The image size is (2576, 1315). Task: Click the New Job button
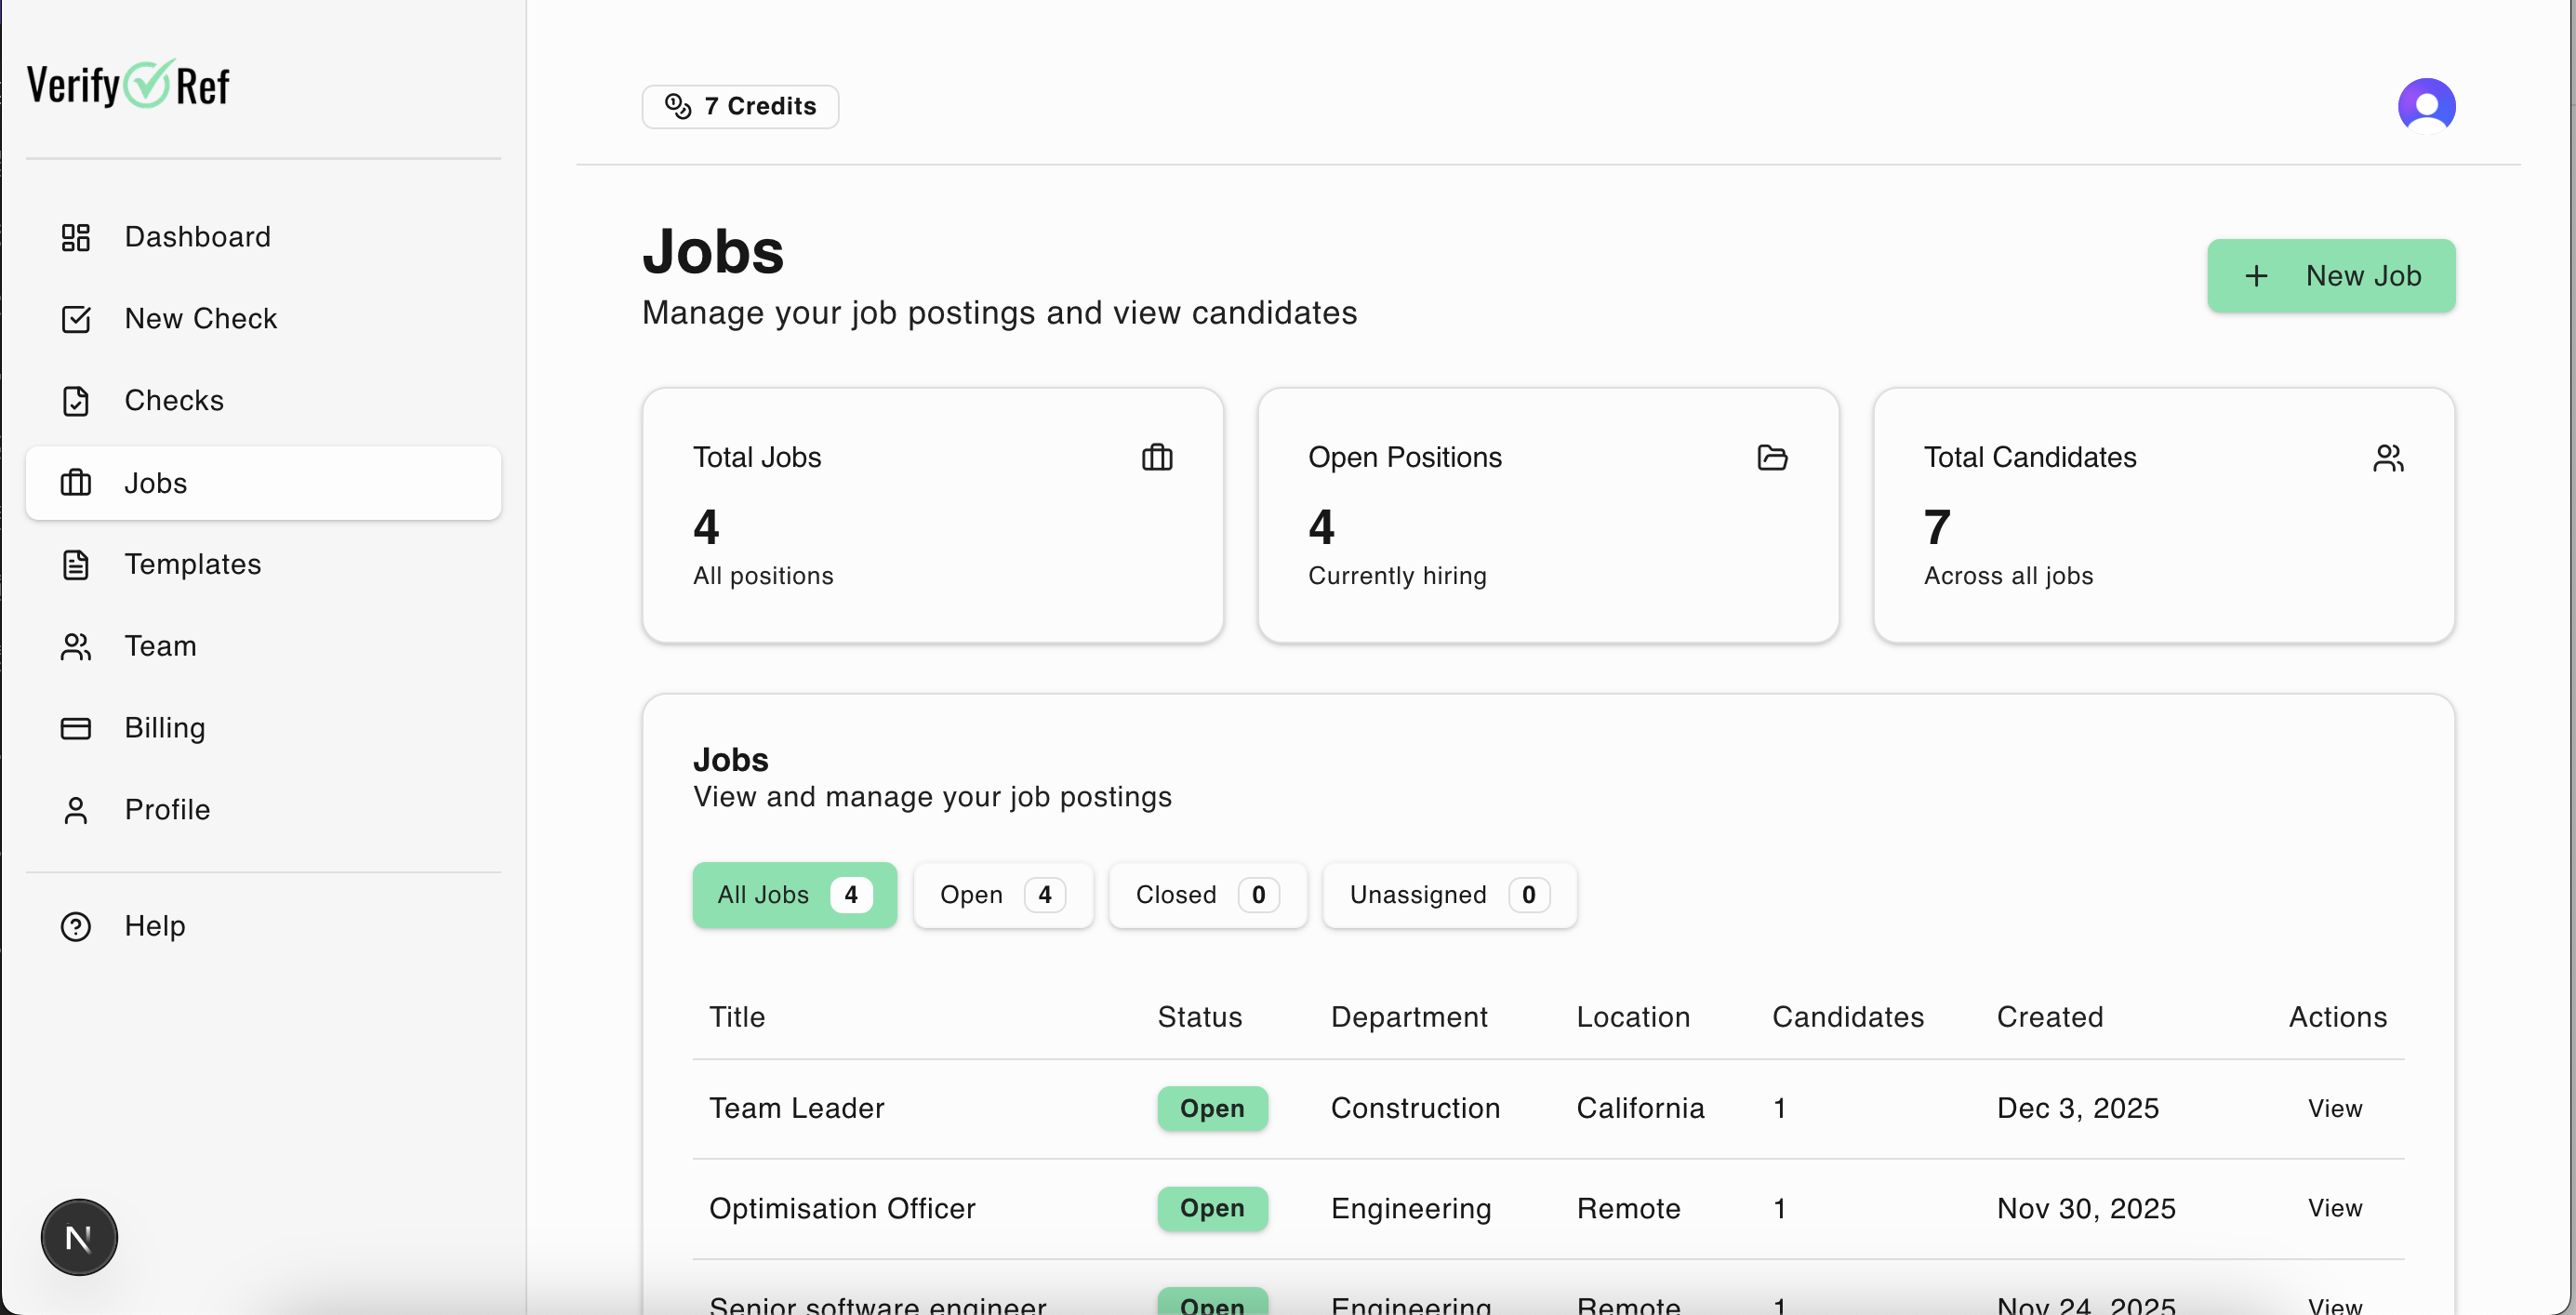pos(2330,276)
